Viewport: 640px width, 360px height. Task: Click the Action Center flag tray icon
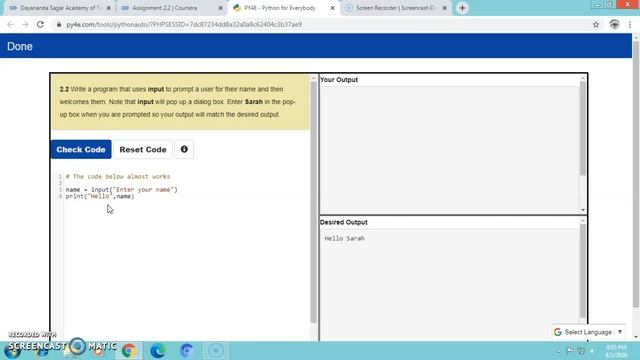pyautogui.click(x=570, y=351)
